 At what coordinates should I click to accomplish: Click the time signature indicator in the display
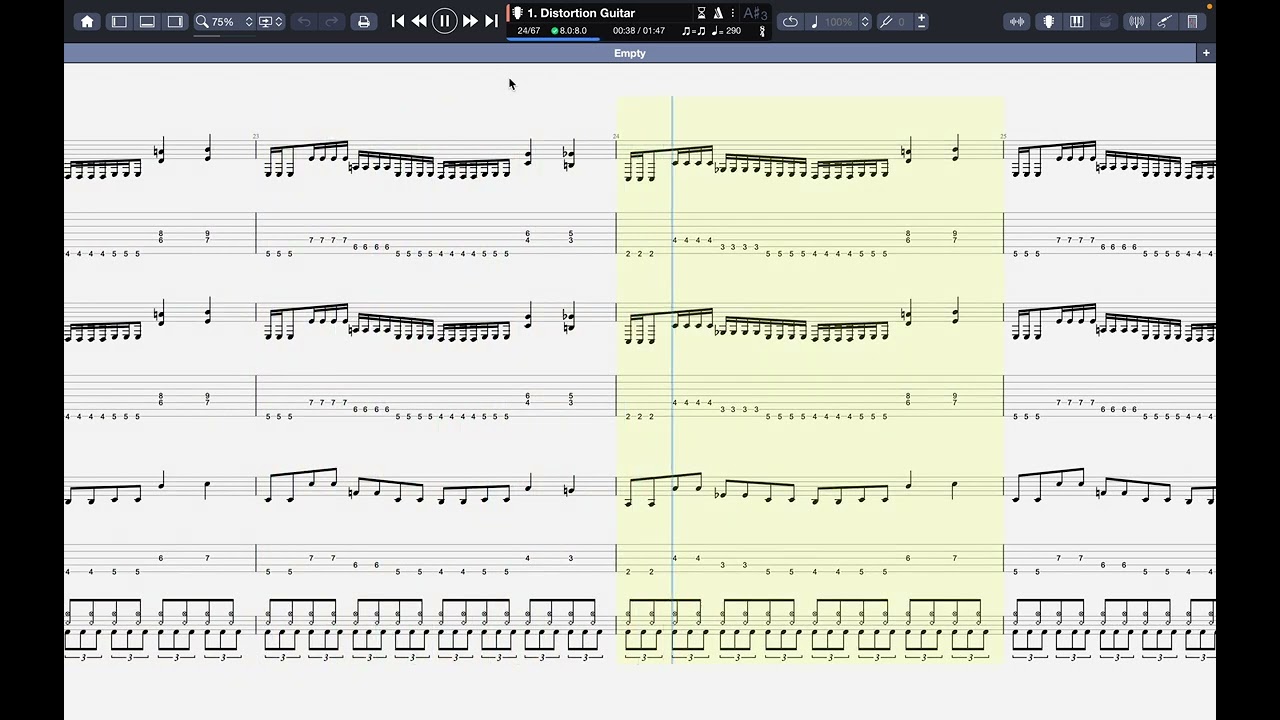pyautogui.click(x=763, y=31)
